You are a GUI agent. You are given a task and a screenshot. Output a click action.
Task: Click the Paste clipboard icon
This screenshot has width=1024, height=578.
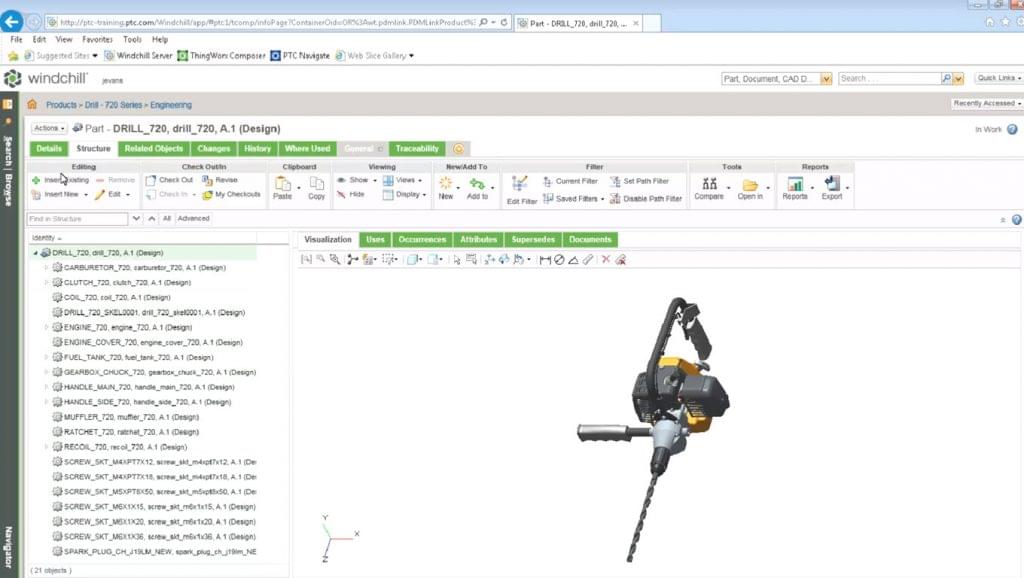pos(283,184)
